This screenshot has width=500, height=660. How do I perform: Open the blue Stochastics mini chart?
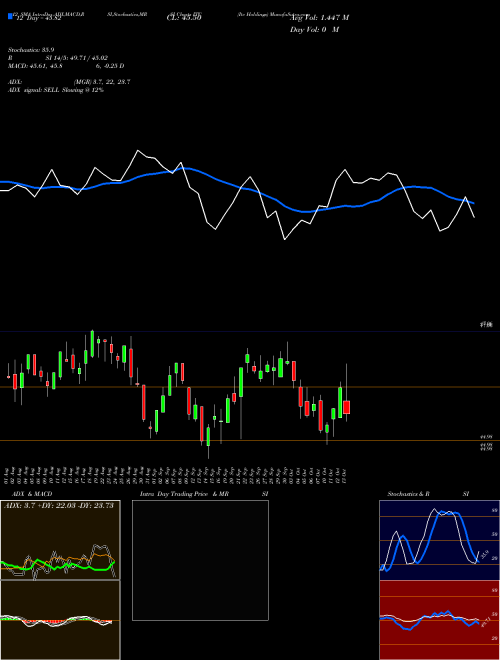(439, 540)
